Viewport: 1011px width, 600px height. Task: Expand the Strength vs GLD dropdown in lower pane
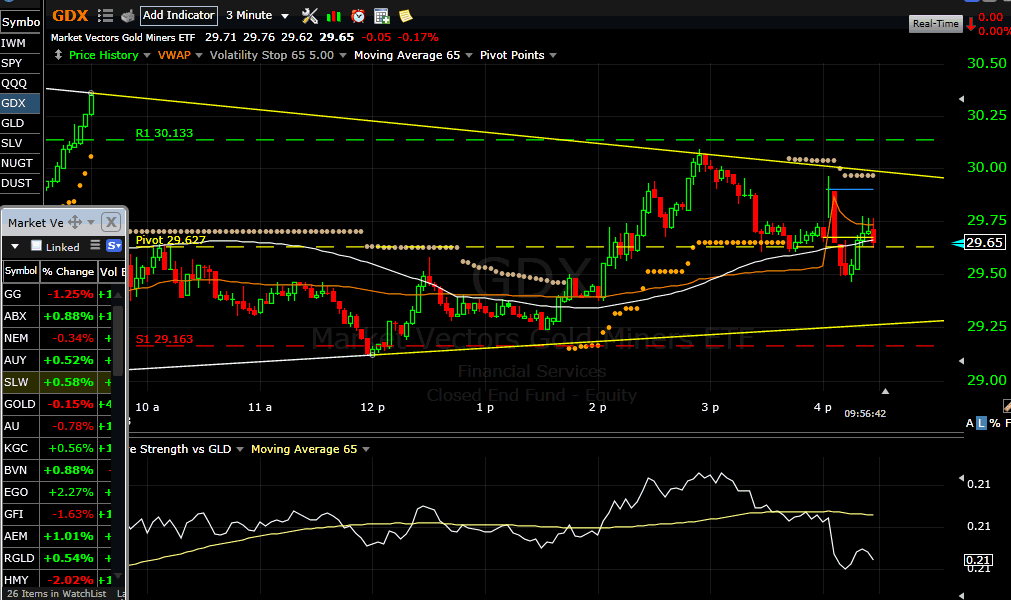[x=240, y=449]
